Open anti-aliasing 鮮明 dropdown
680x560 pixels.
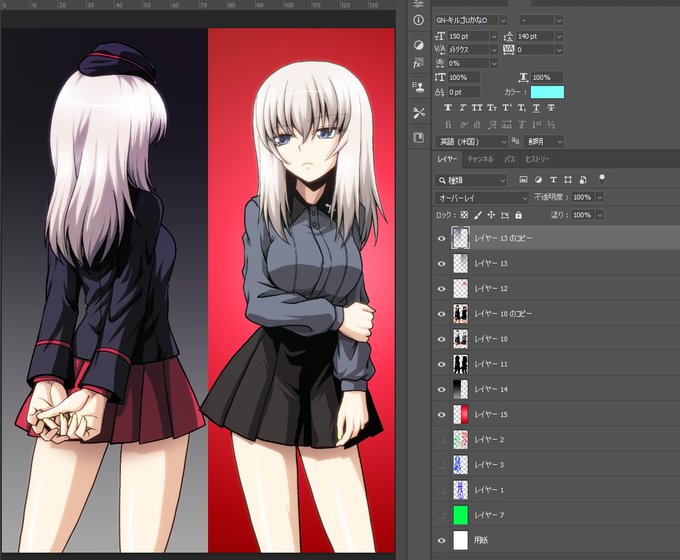[x=544, y=142]
